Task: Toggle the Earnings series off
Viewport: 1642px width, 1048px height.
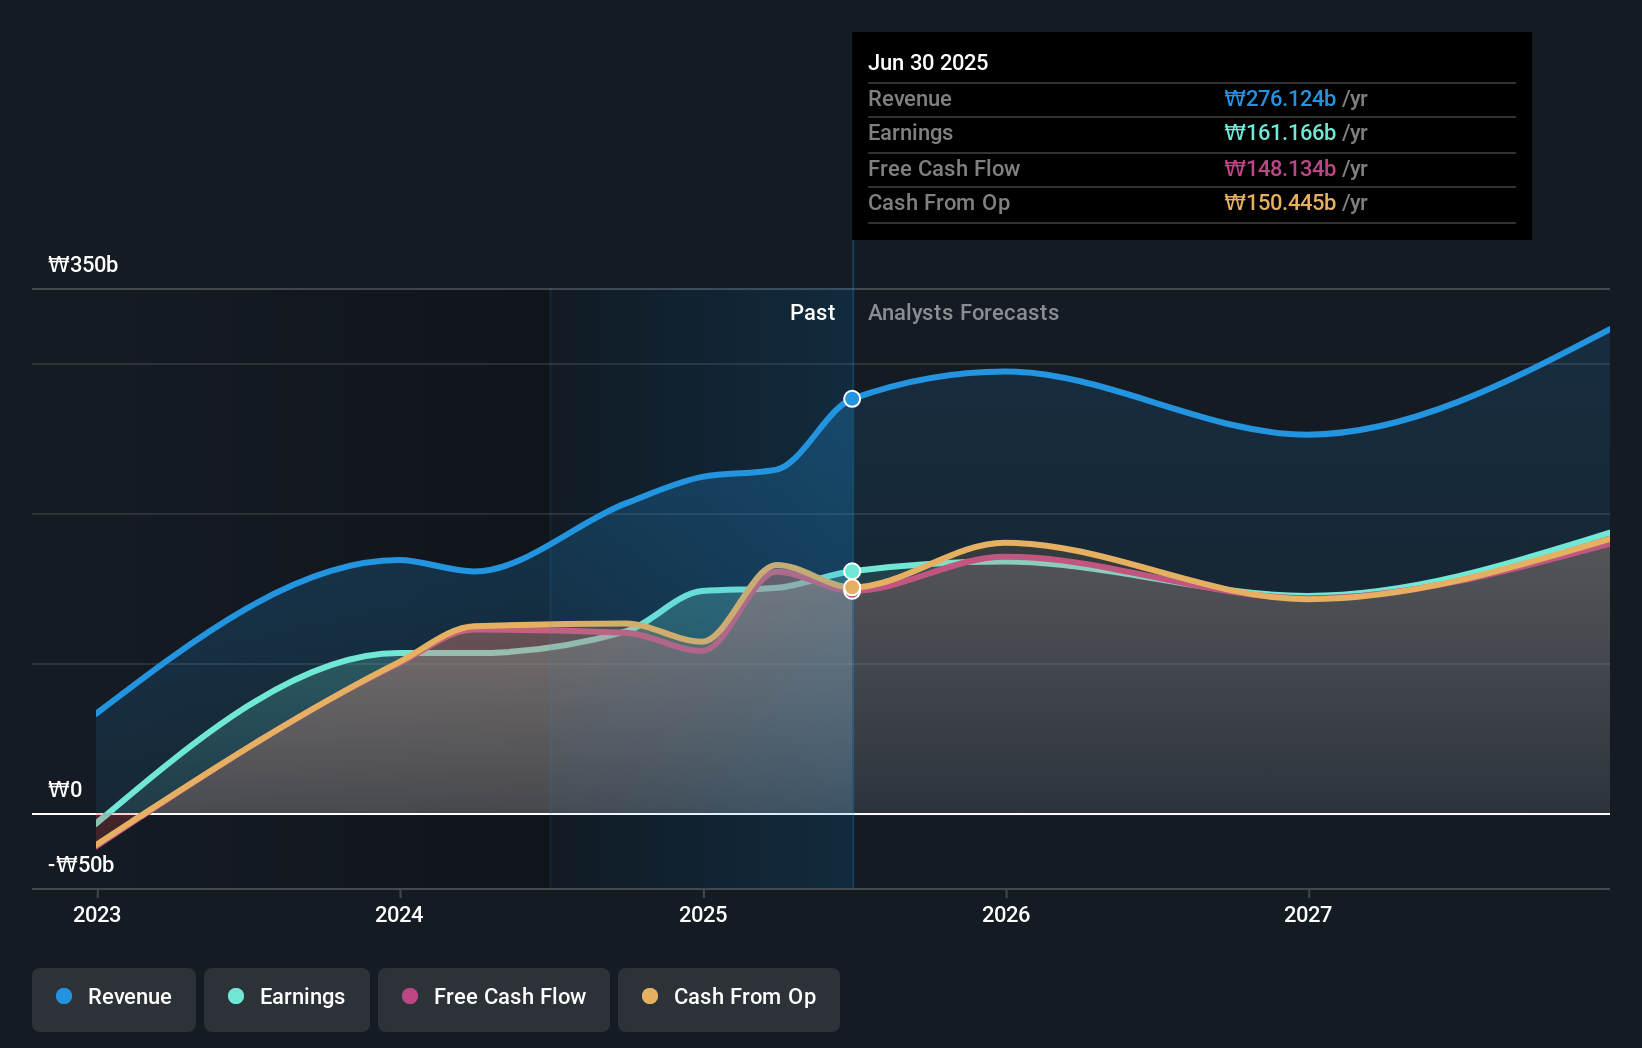Action: [x=286, y=997]
